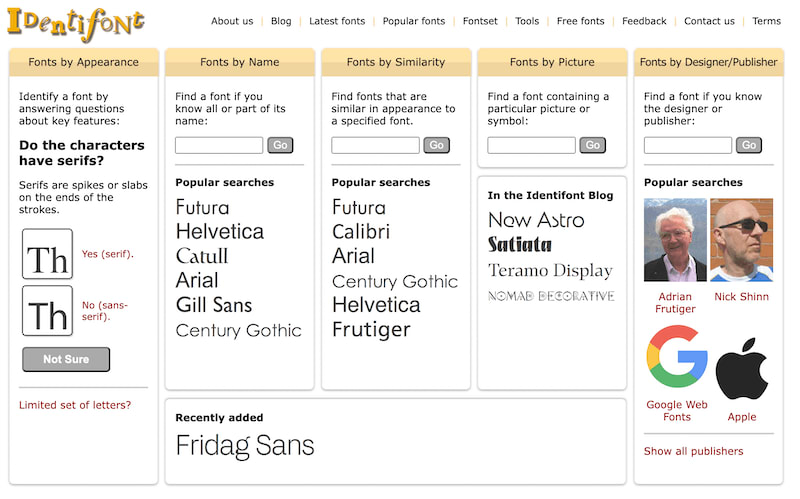Open the Teramo Display blog entry
This screenshot has height=499, width=800.
click(x=550, y=271)
